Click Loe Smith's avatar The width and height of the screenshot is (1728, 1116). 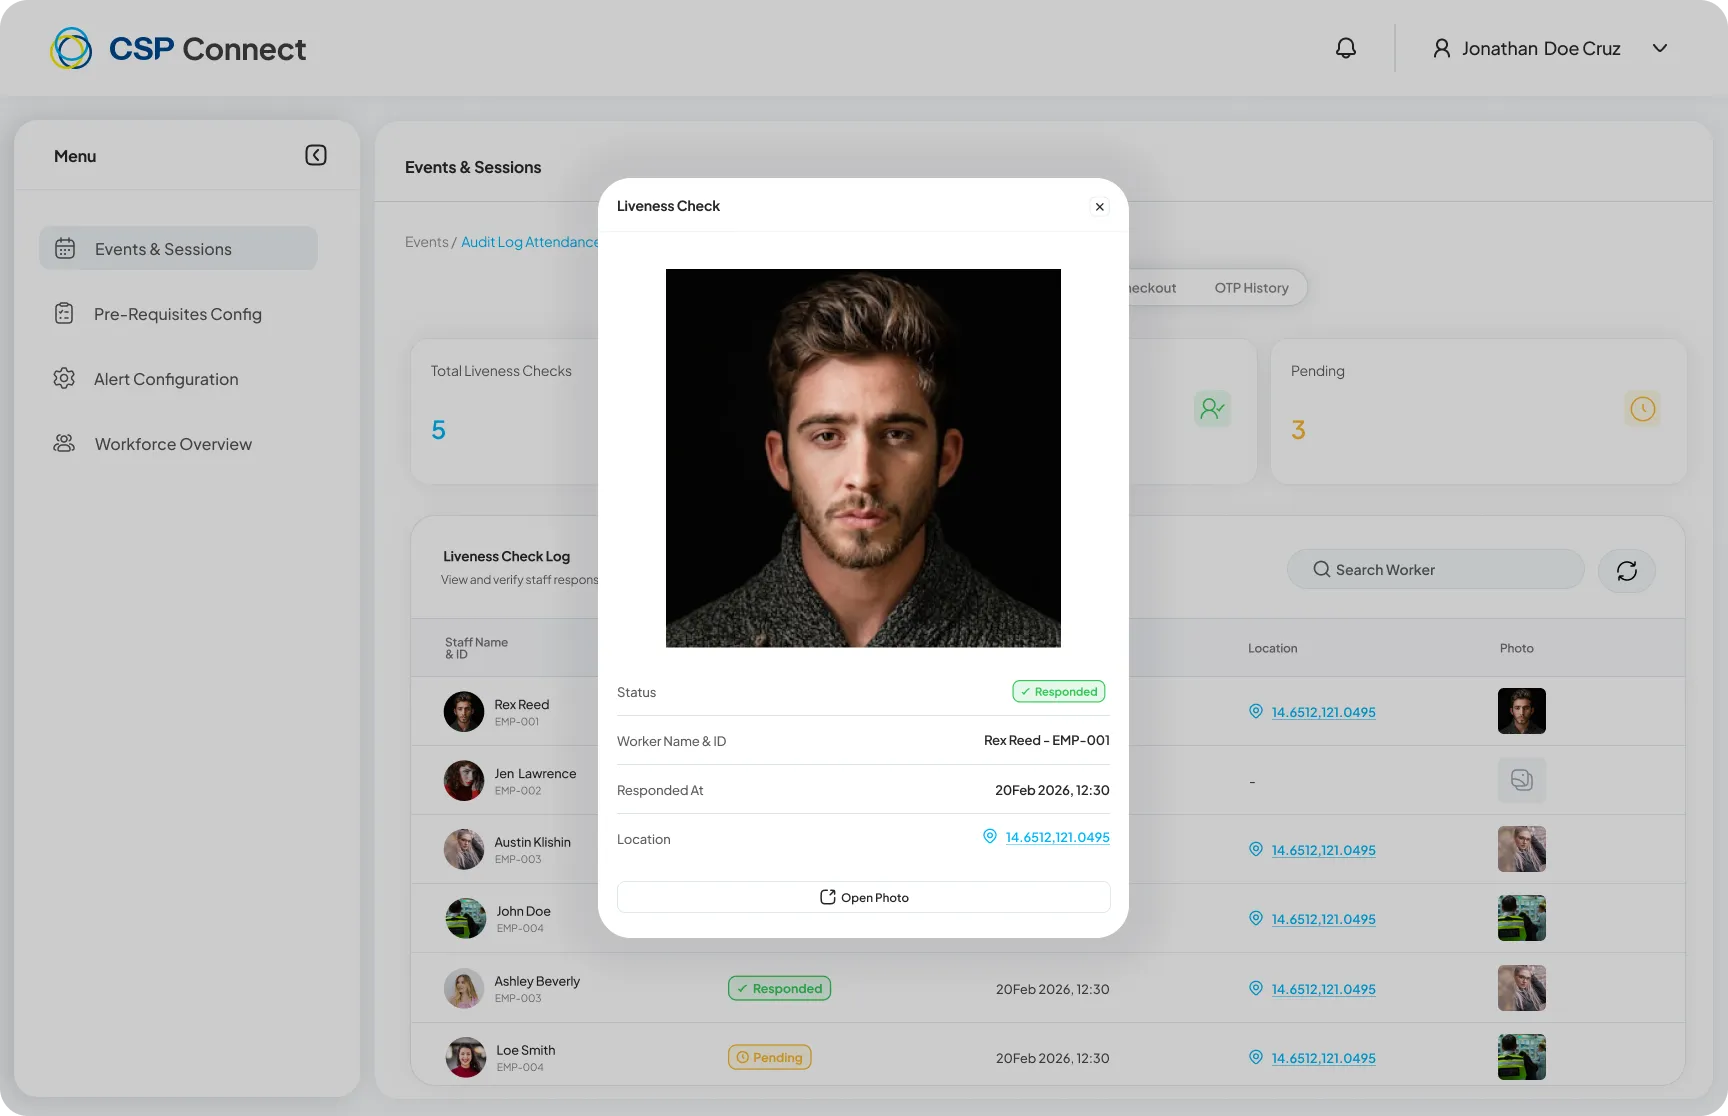point(466,1058)
